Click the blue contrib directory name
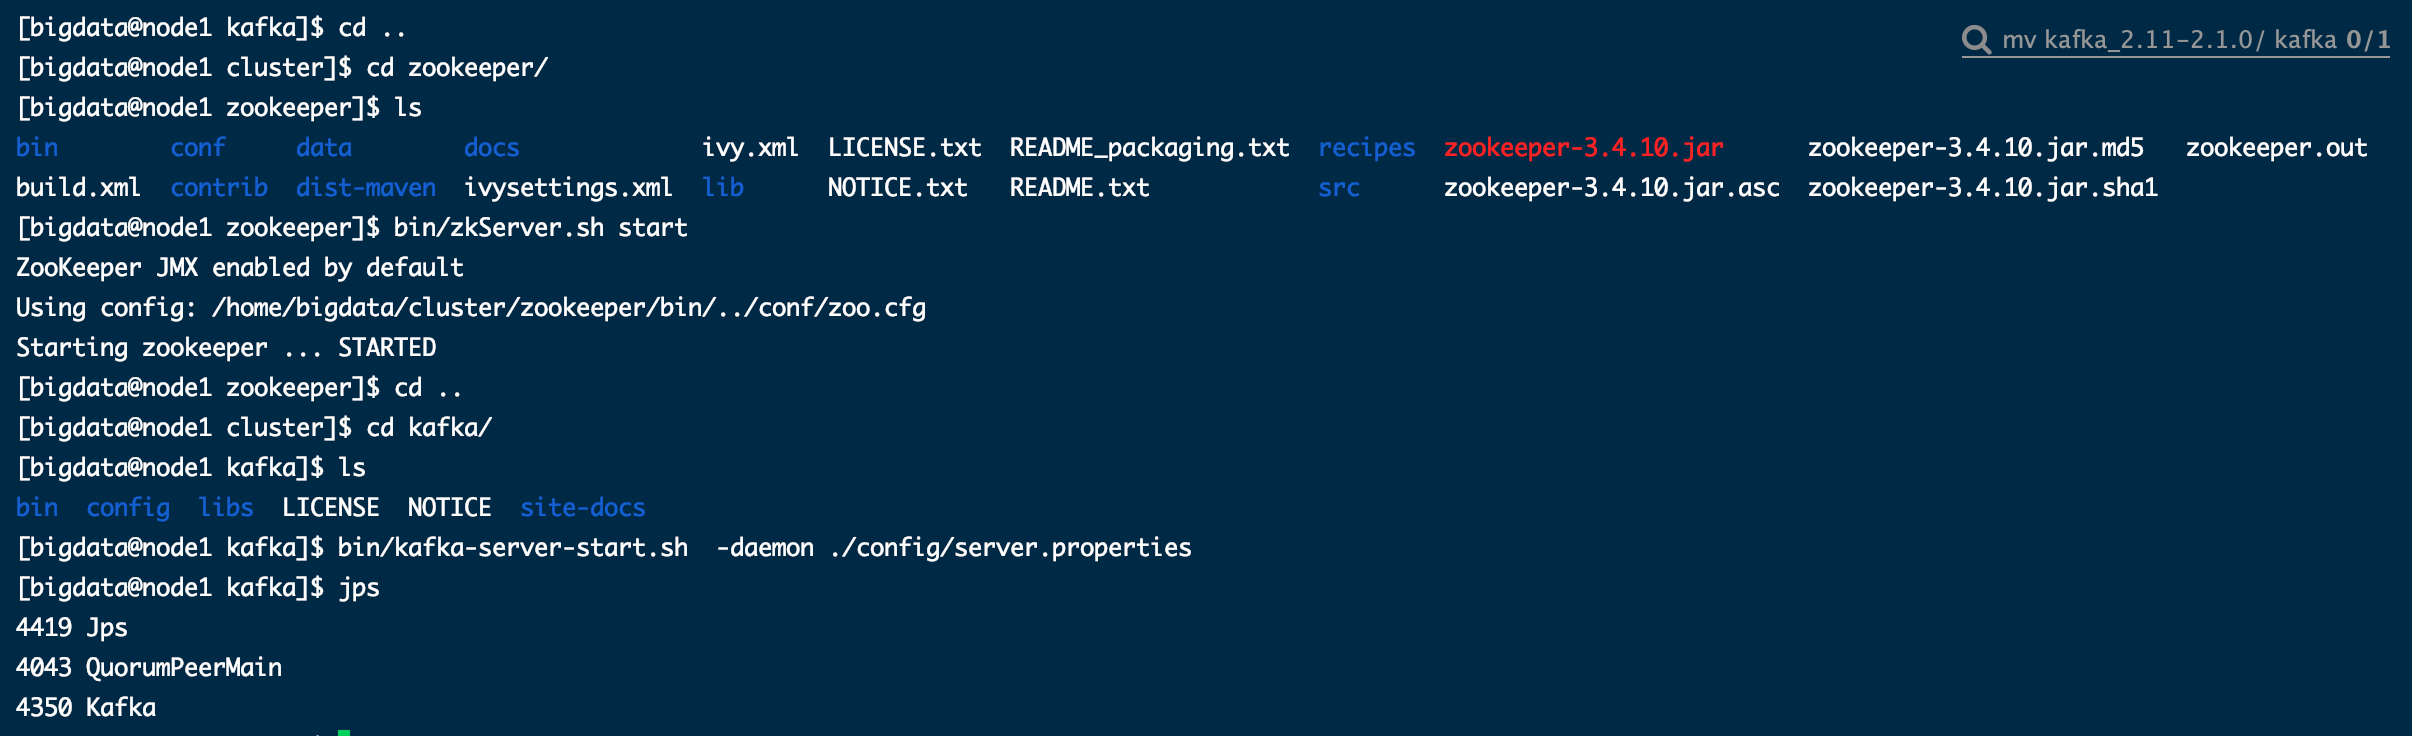 tap(218, 188)
